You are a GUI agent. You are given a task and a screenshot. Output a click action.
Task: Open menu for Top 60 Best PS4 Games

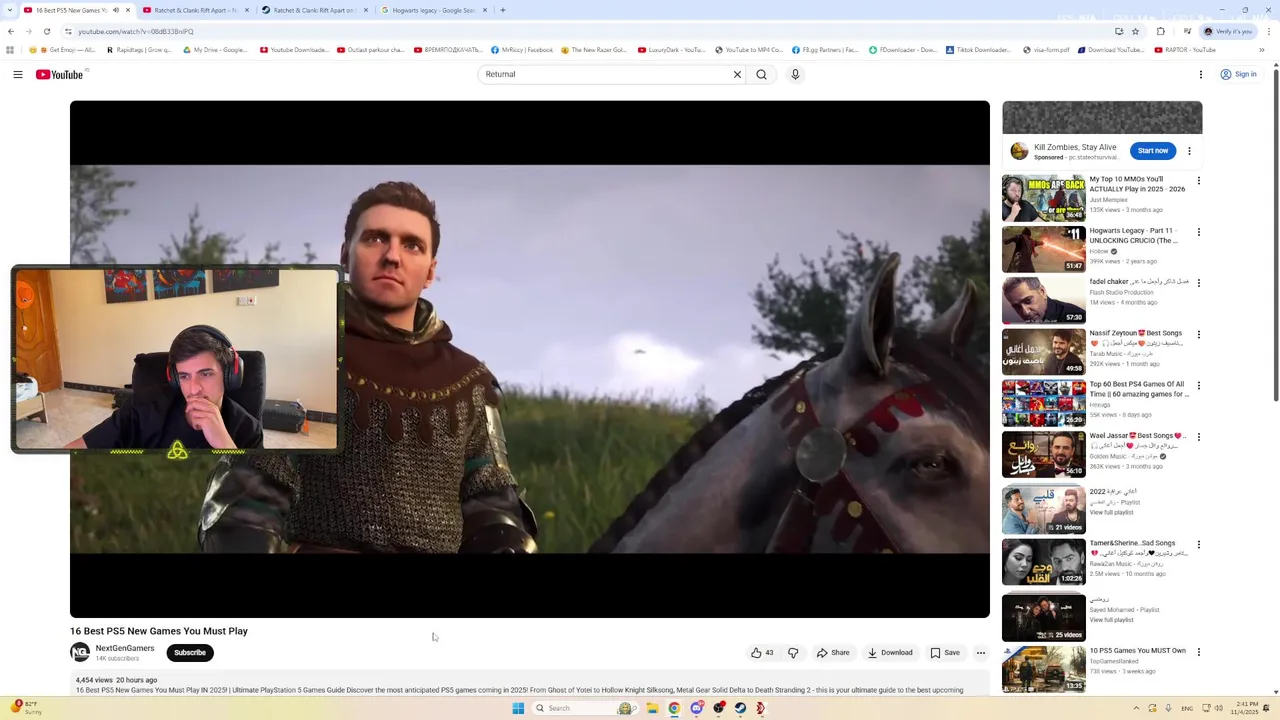pyautogui.click(x=1199, y=385)
